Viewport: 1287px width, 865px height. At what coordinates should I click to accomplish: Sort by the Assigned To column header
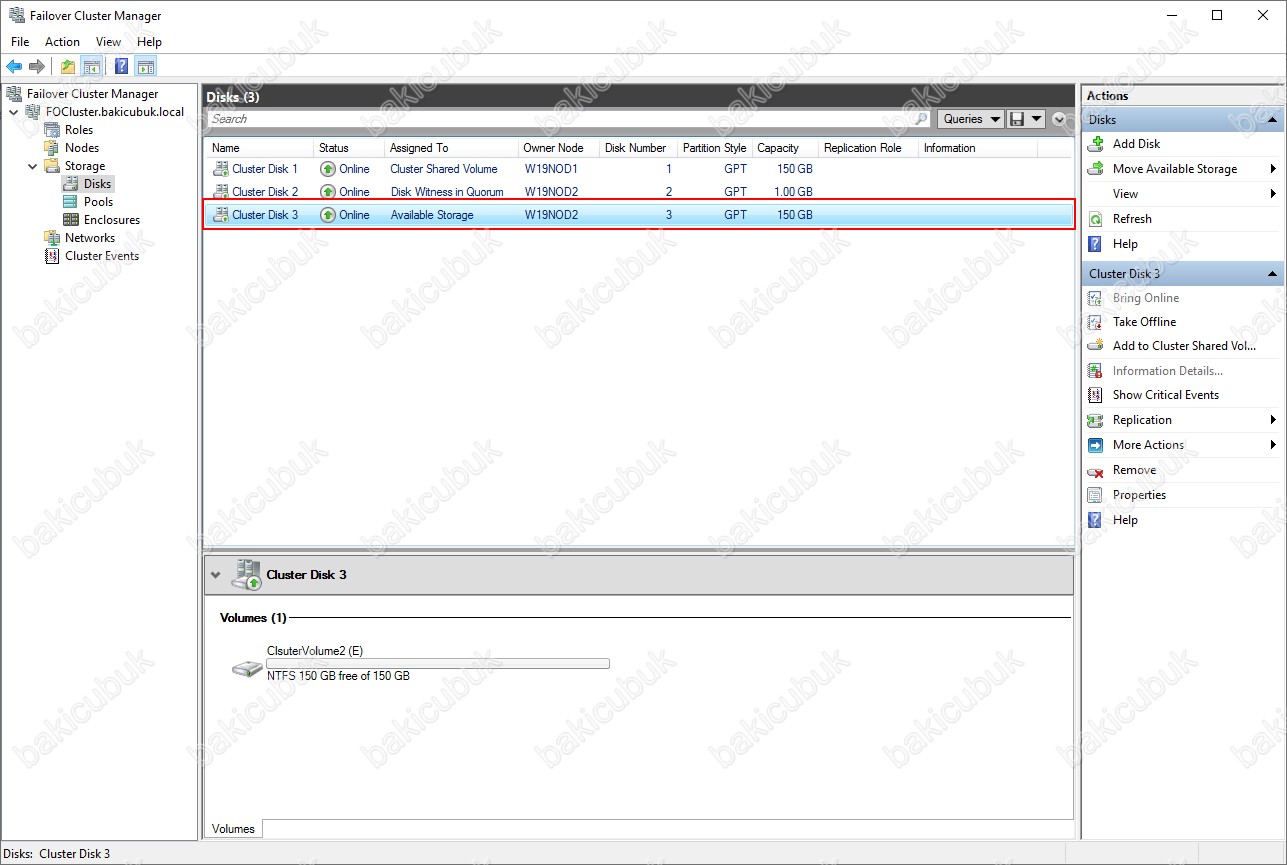[x=451, y=148]
